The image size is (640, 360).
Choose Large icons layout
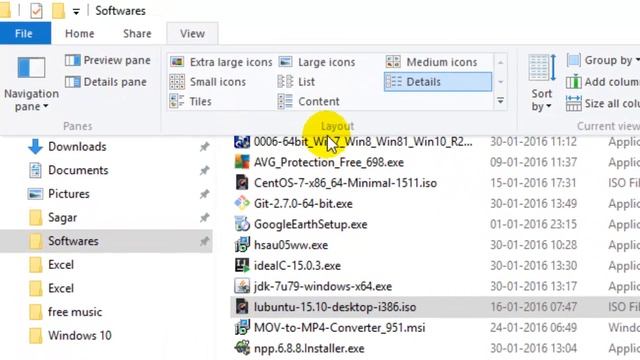[317, 62]
